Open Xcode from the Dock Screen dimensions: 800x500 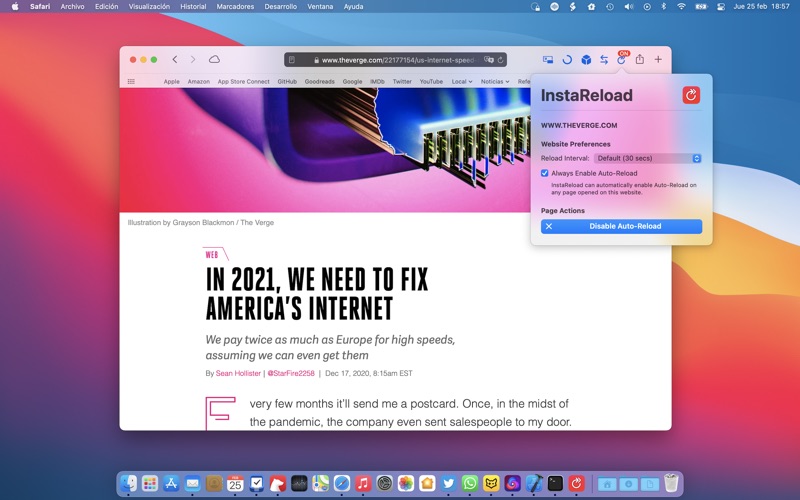pos(534,483)
